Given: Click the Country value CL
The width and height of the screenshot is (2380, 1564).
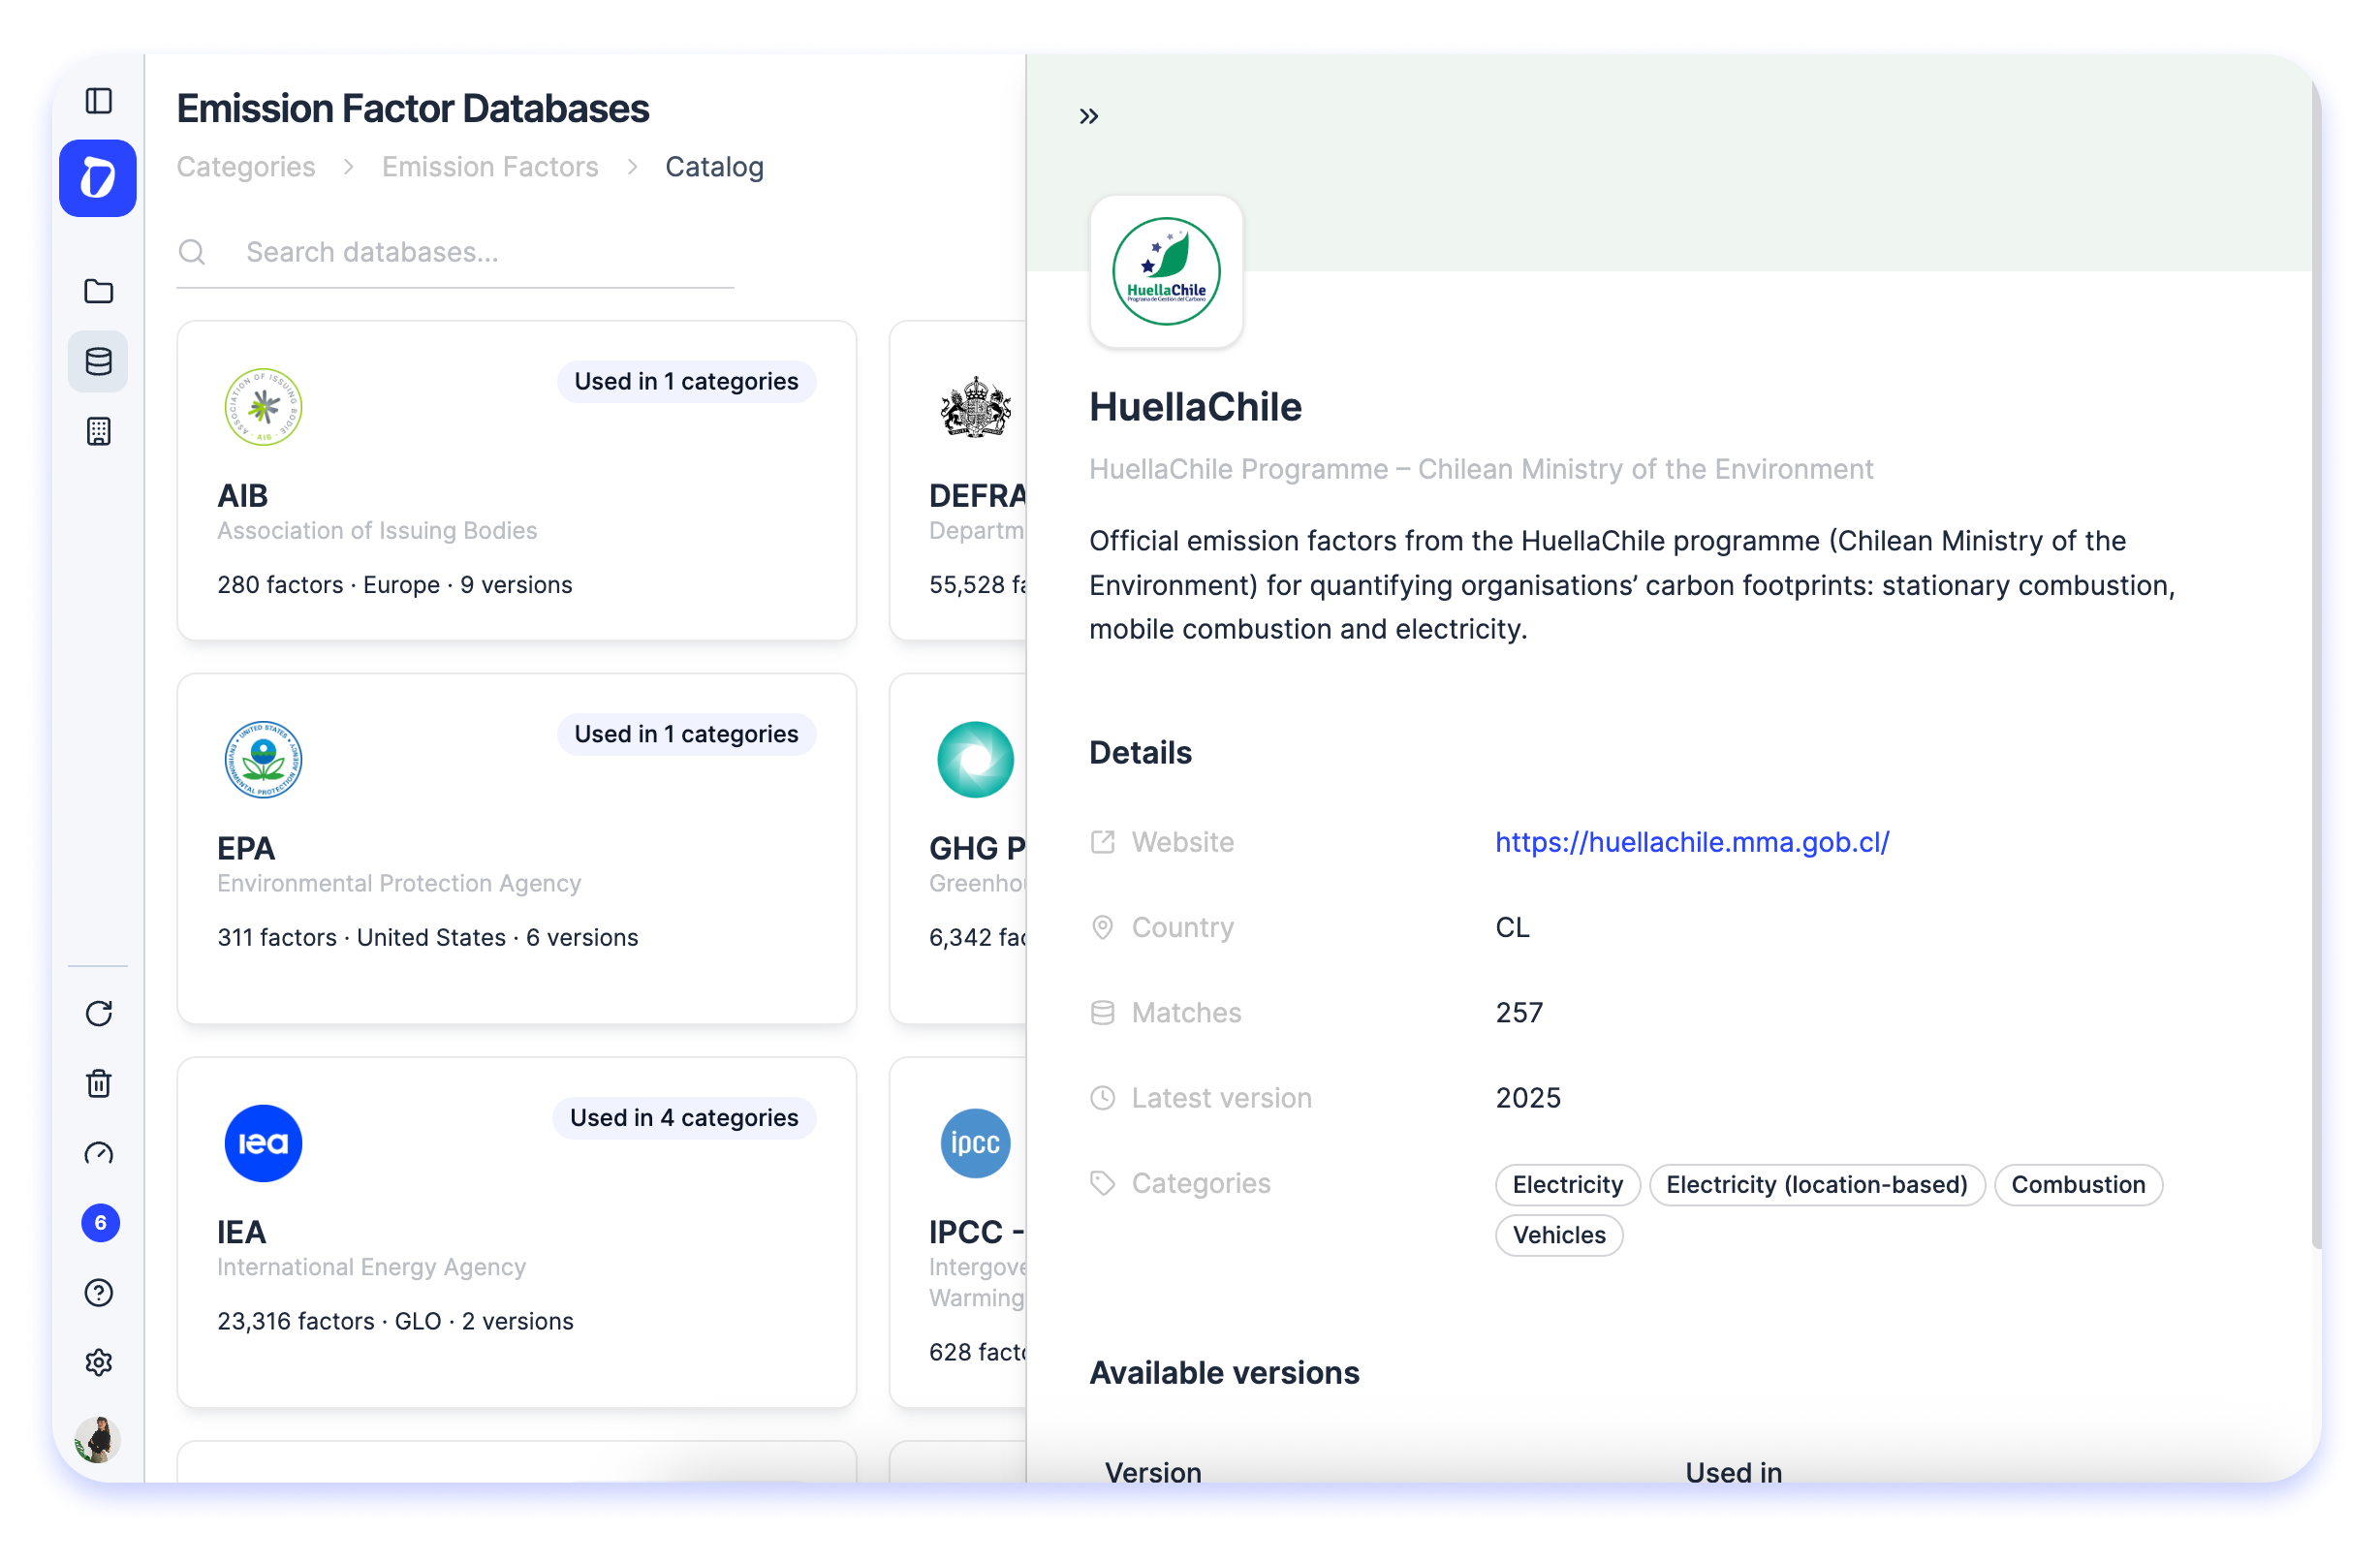Looking at the screenshot, I should 1513,929.
